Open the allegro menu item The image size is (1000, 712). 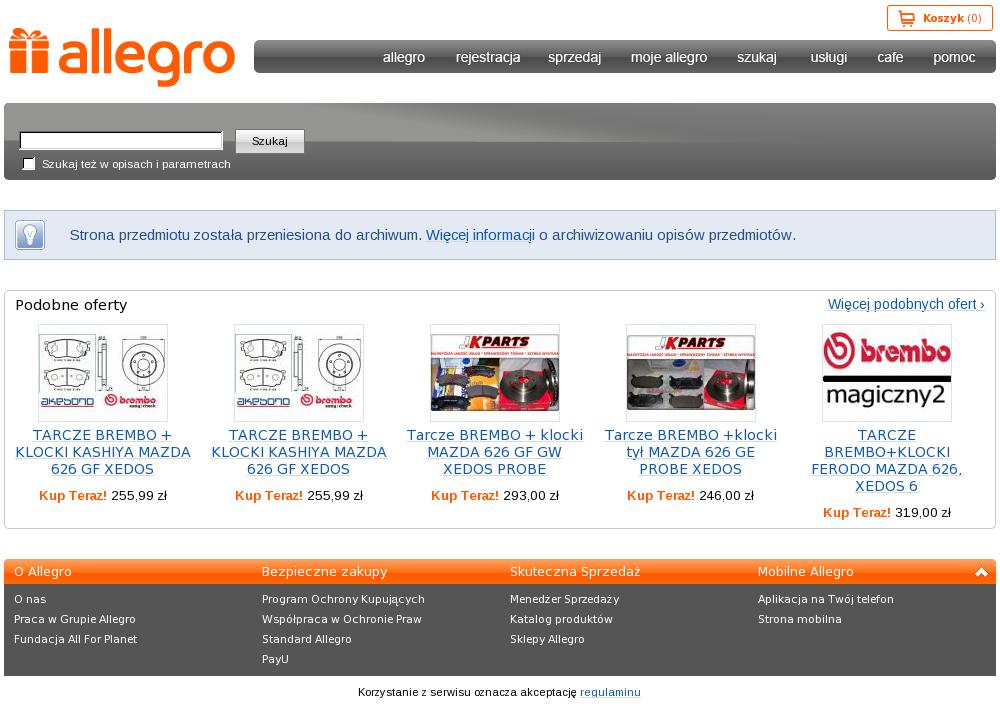[x=404, y=57]
